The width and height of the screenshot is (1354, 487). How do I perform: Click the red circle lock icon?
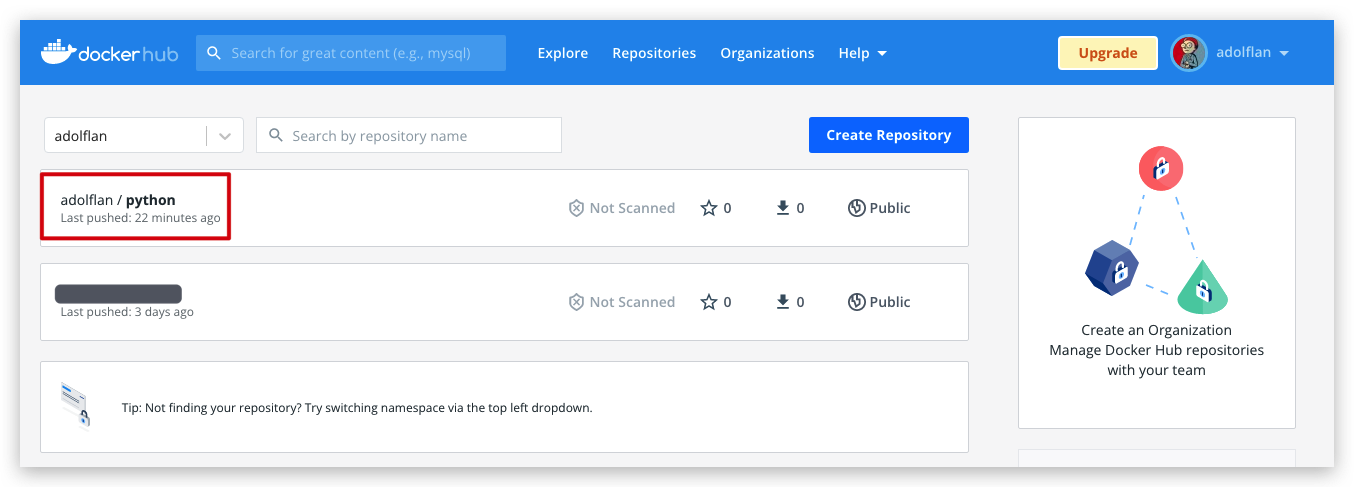[1161, 168]
